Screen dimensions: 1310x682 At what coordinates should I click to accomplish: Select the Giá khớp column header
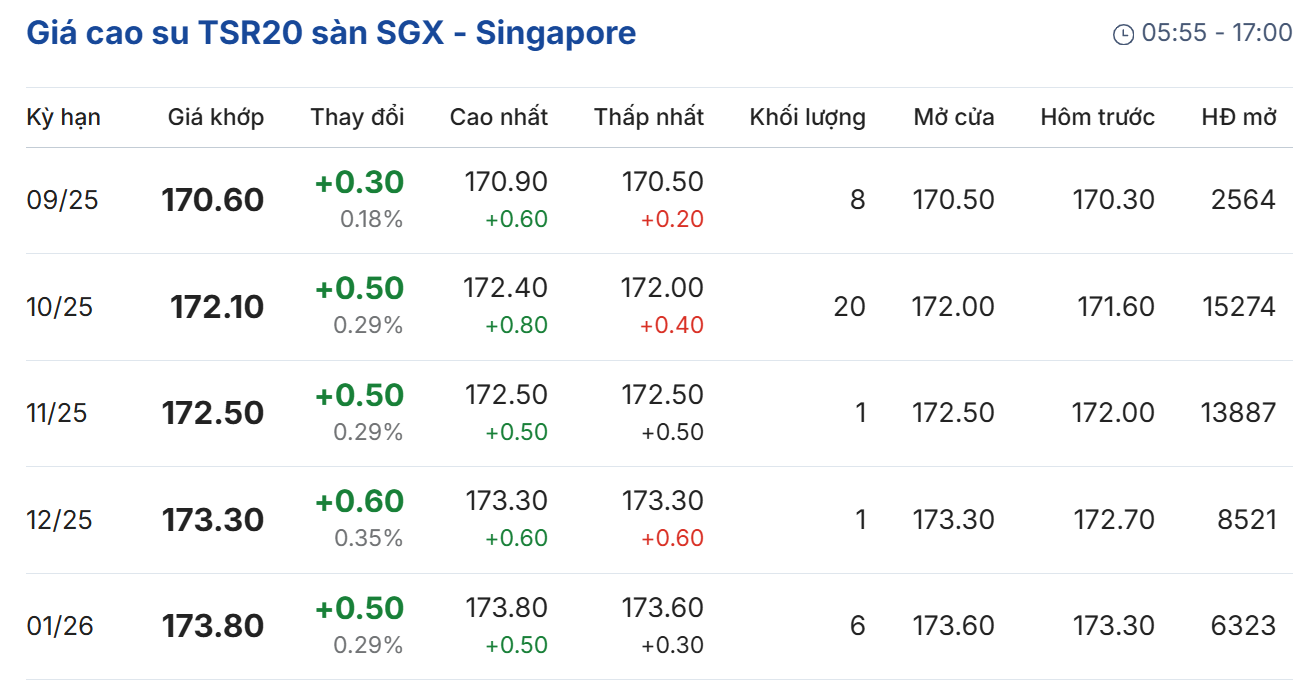(x=216, y=117)
